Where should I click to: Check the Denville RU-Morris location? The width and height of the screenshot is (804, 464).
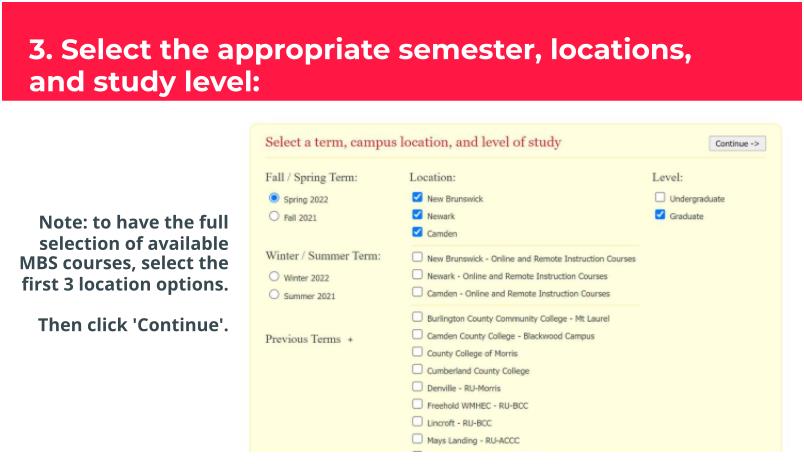417,387
